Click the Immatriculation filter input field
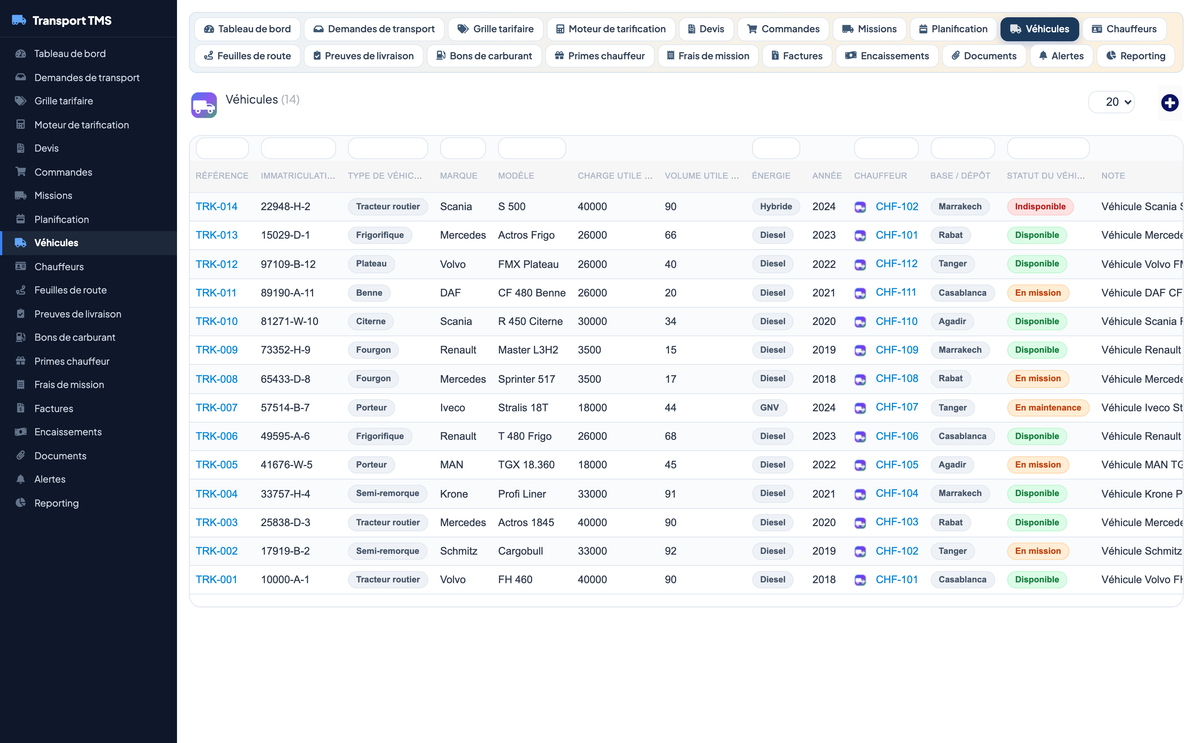This screenshot has height=743, width=1200. 298,149
